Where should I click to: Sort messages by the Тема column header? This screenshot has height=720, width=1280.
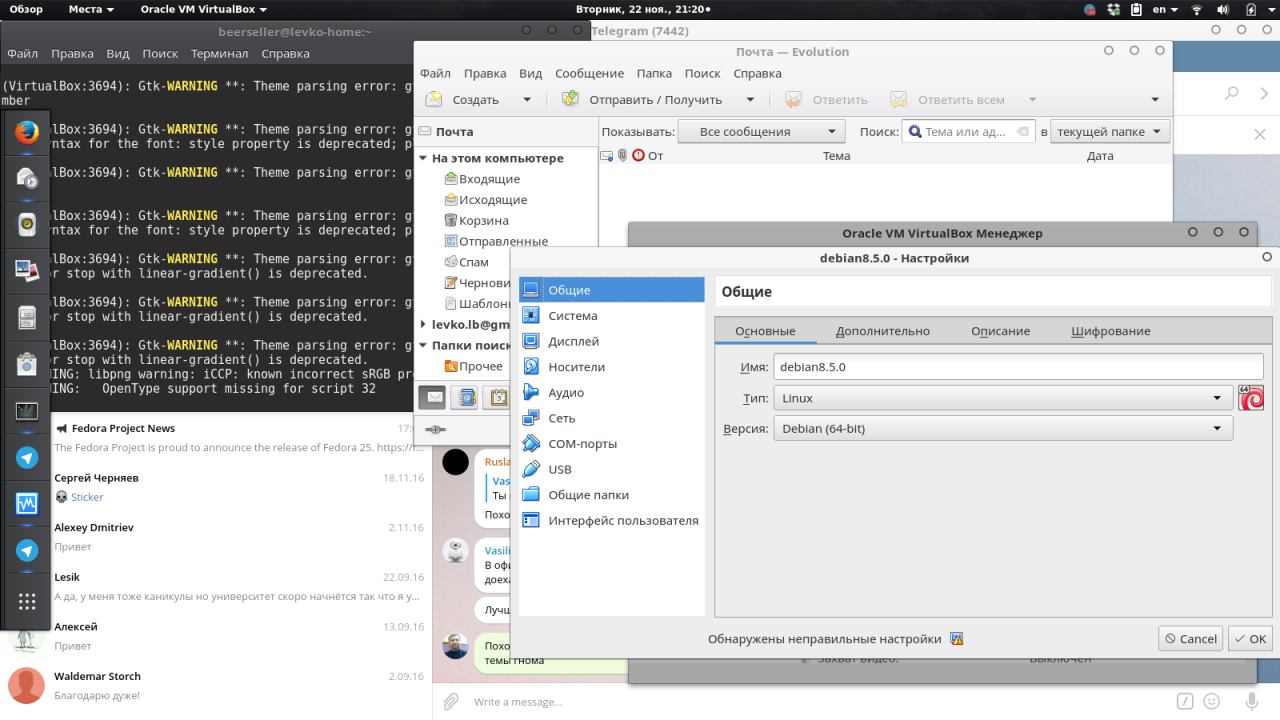click(836, 156)
